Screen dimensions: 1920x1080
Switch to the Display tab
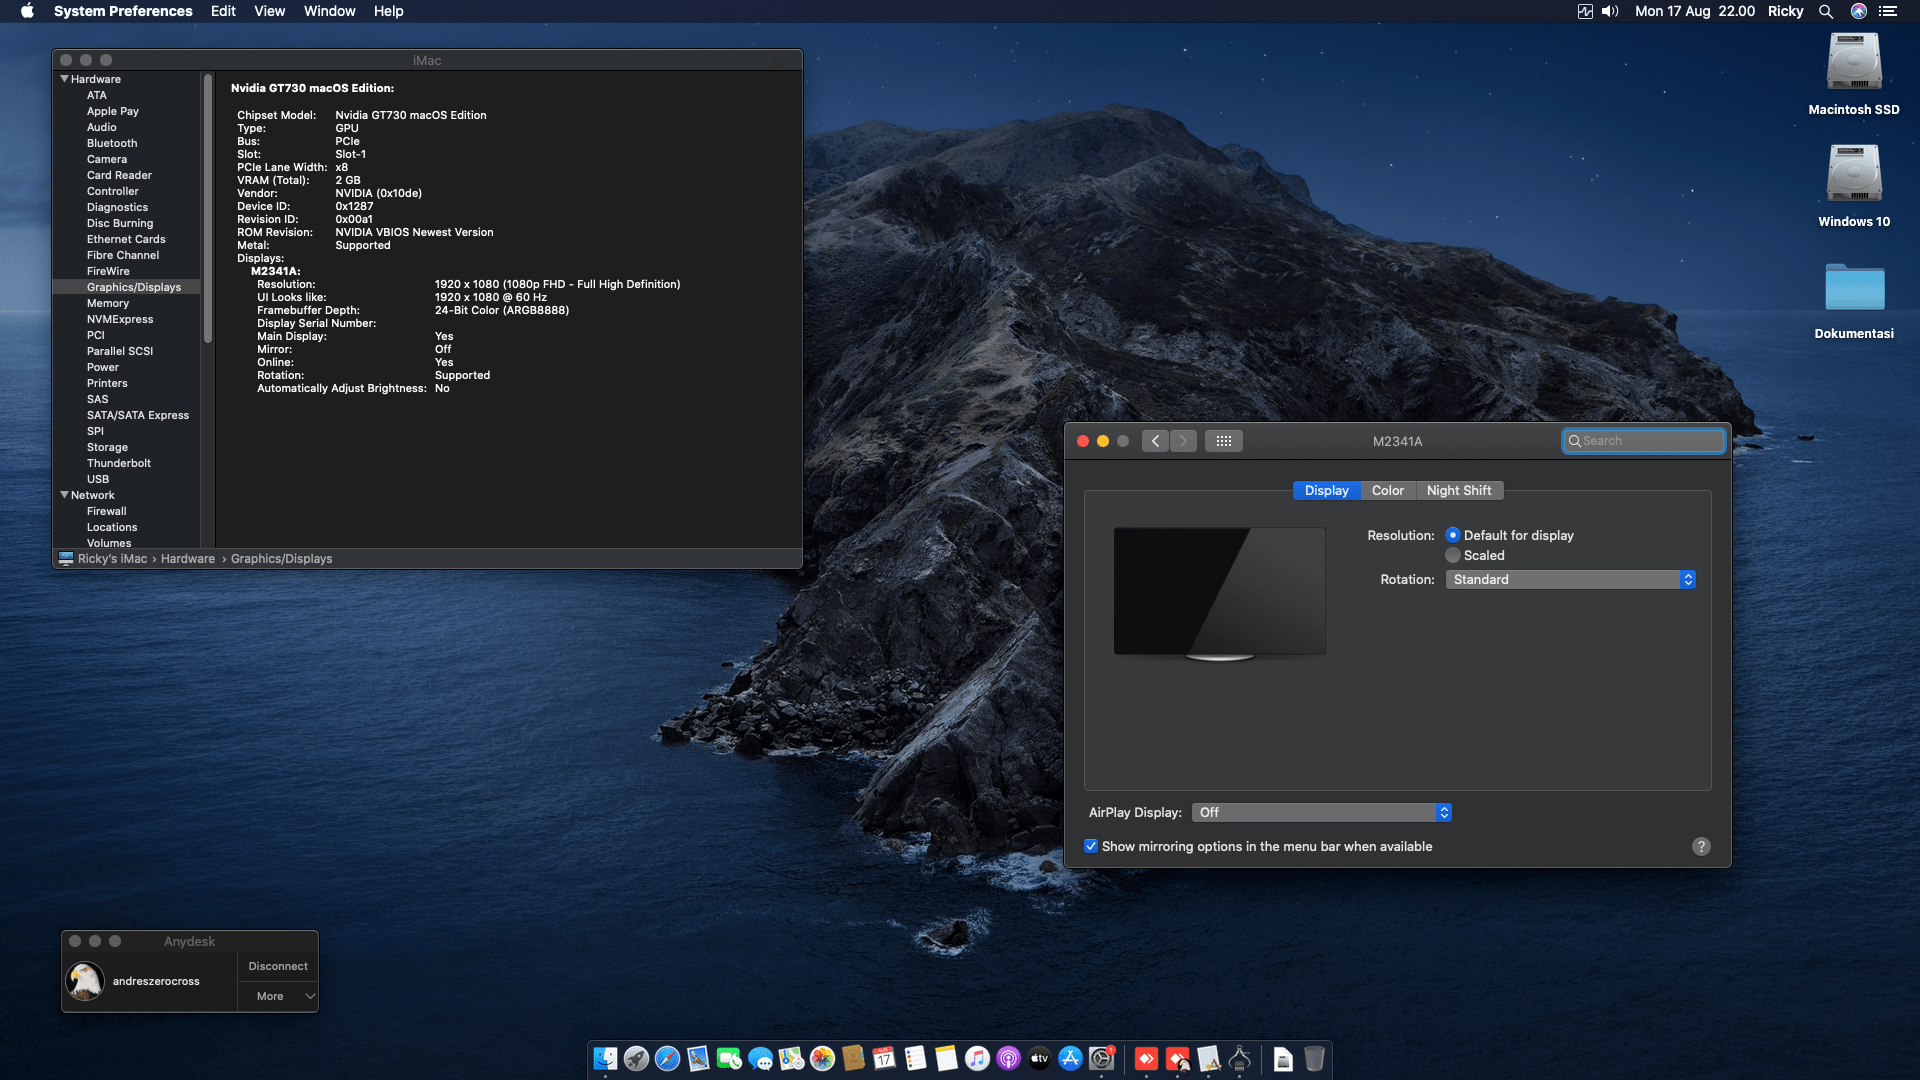pos(1326,490)
